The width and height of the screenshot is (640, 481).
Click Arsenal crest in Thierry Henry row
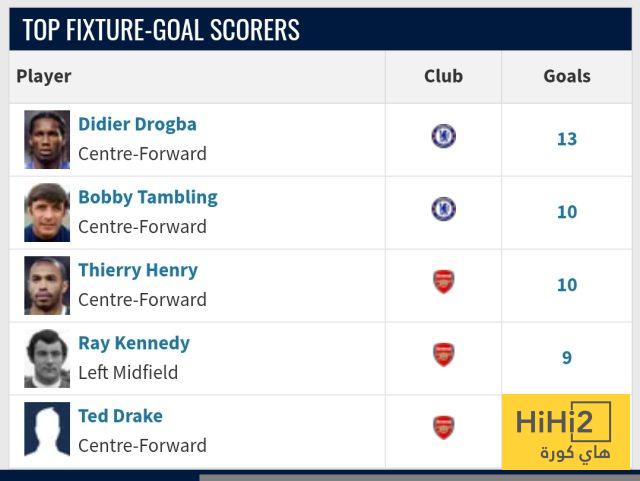click(443, 282)
